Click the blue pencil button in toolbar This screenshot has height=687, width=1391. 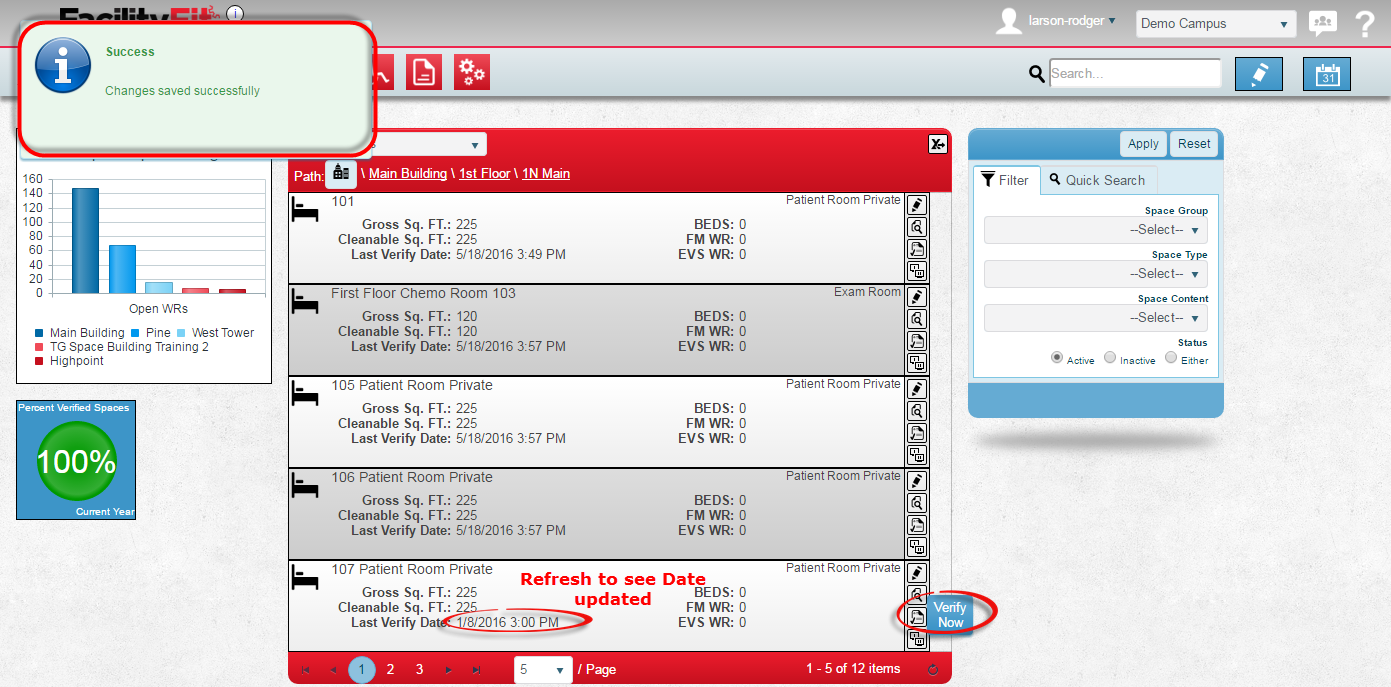(x=1258, y=74)
